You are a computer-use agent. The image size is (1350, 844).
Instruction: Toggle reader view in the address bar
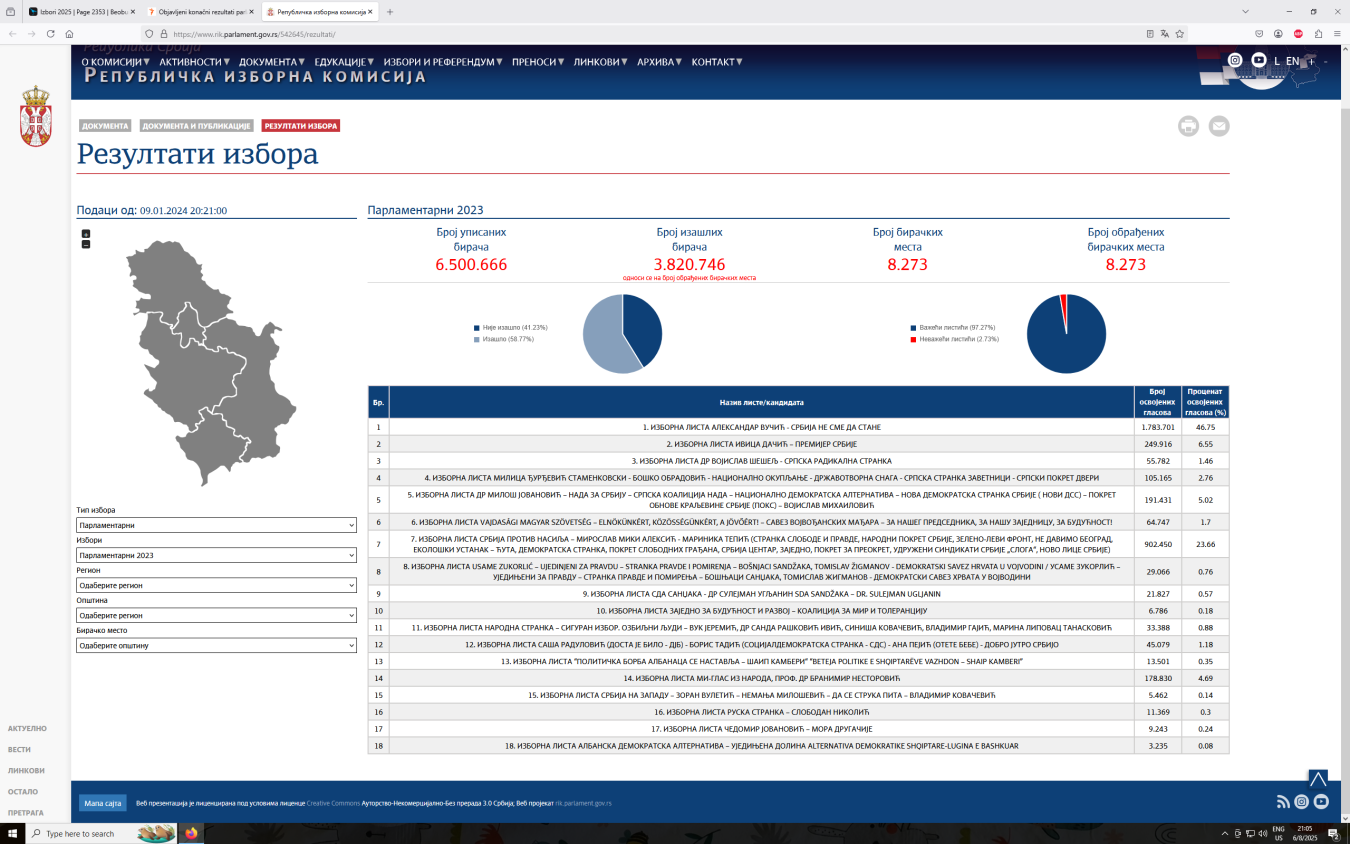pos(1150,33)
